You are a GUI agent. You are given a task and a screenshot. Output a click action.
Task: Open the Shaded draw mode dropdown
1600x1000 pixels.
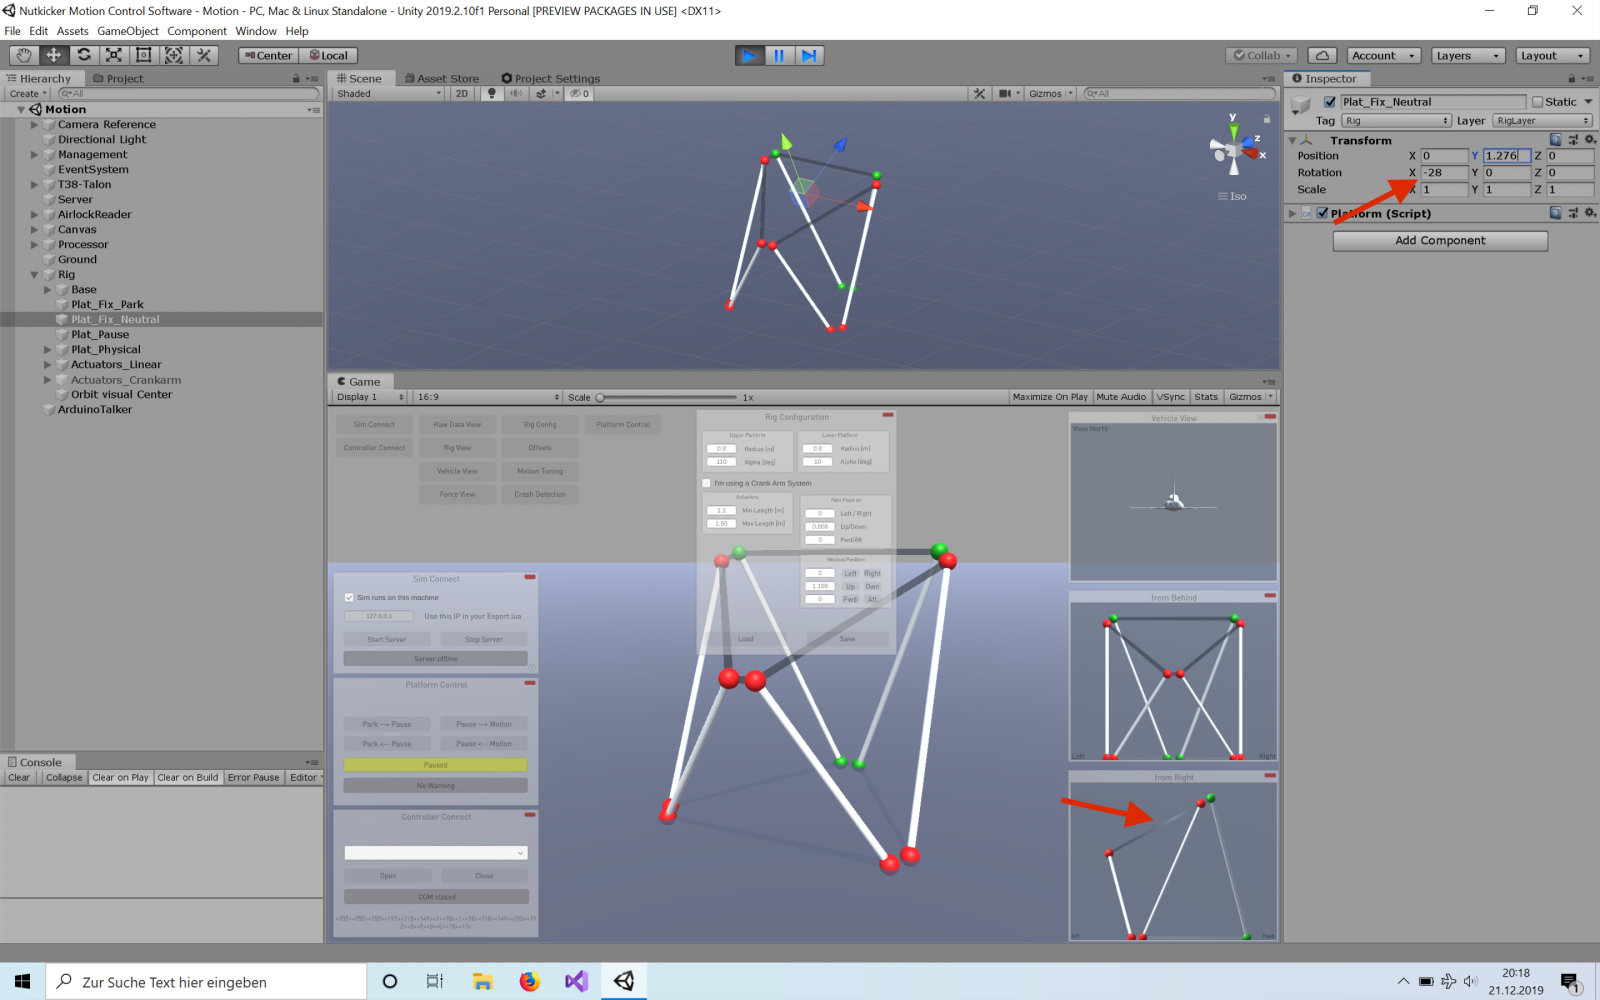click(389, 93)
